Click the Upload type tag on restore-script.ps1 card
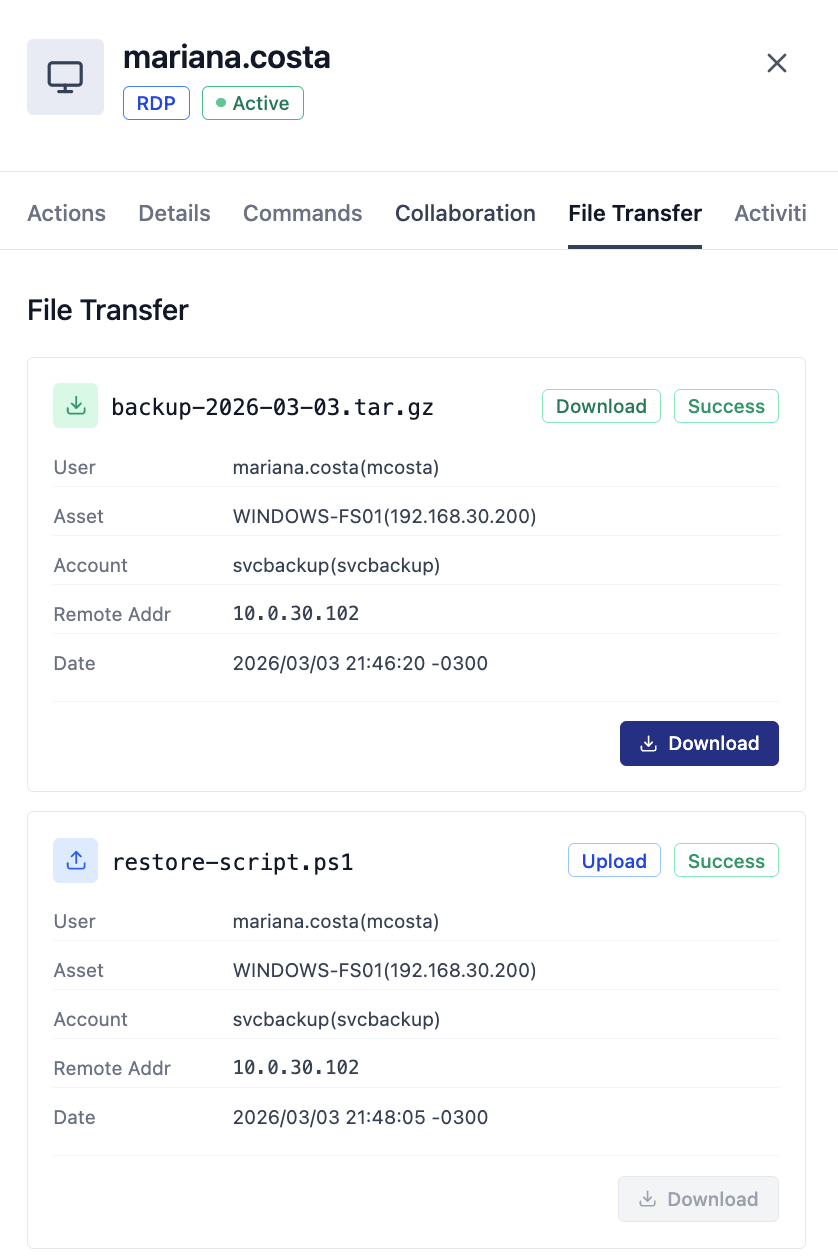The height and width of the screenshot is (1260, 838). (614, 861)
